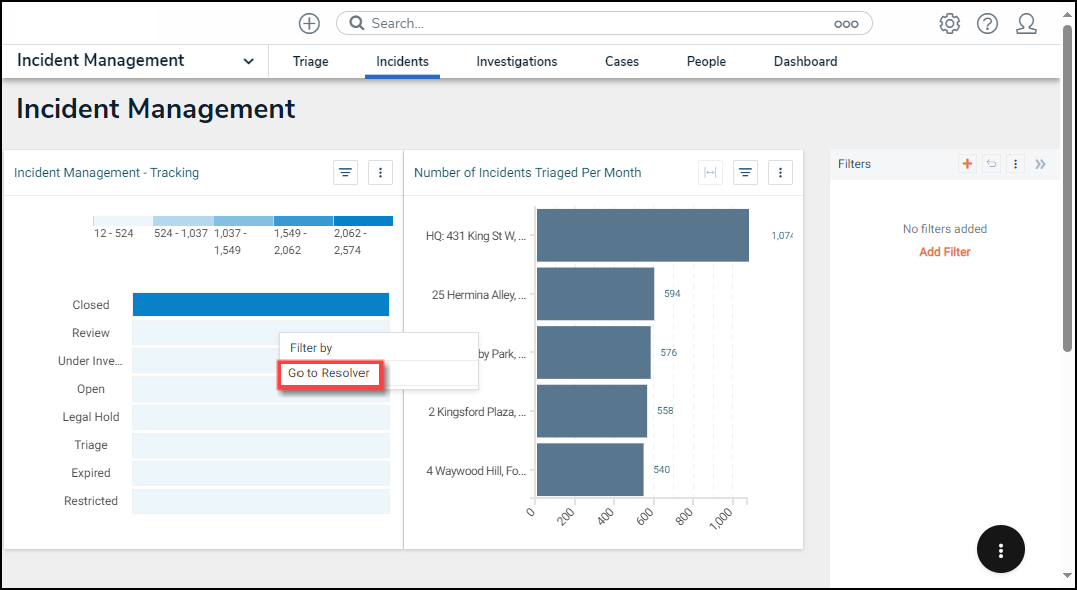The width and height of the screenshot is (1077, 590).
Task: Collapse the Filters panel with double chevron
Action: coord(1040,164)
